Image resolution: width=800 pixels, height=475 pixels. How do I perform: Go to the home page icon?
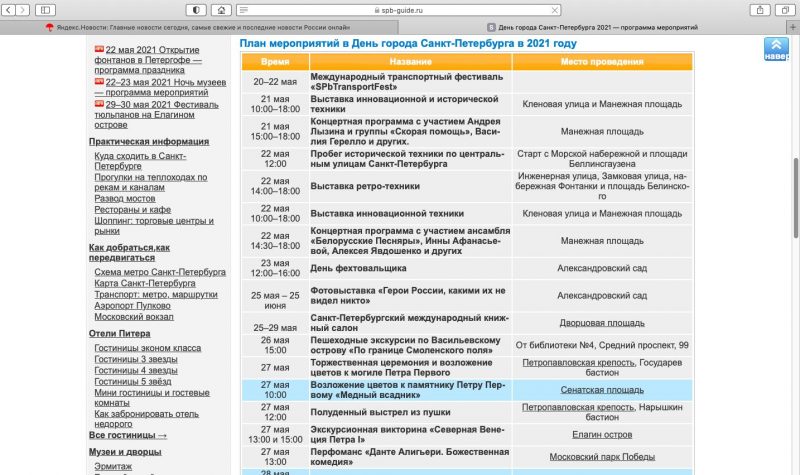tap(222, 9)
